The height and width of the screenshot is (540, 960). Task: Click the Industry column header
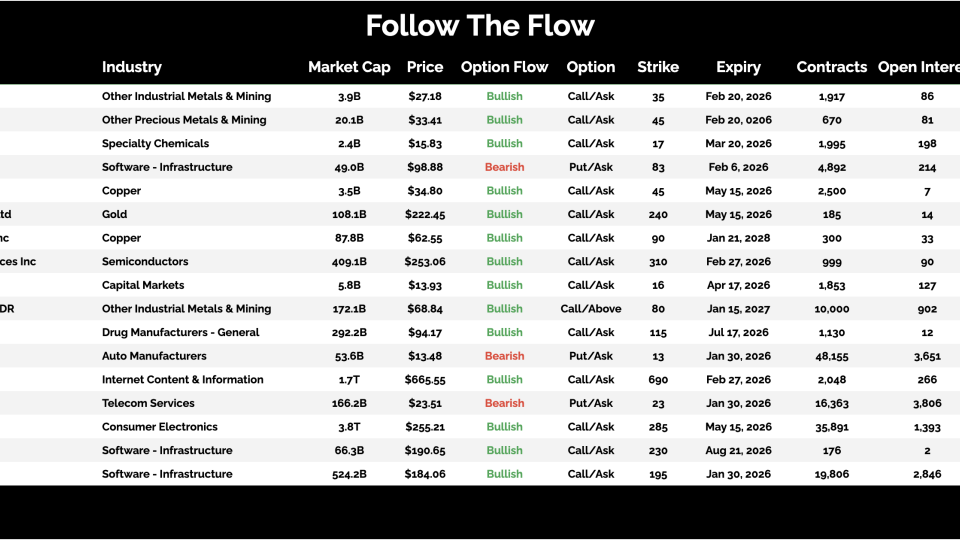pos(131,67)
